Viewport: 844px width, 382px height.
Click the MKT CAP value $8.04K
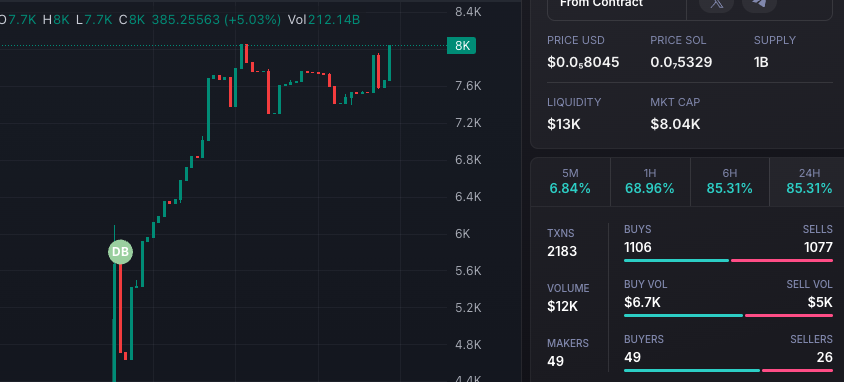[x=675, y=124]
